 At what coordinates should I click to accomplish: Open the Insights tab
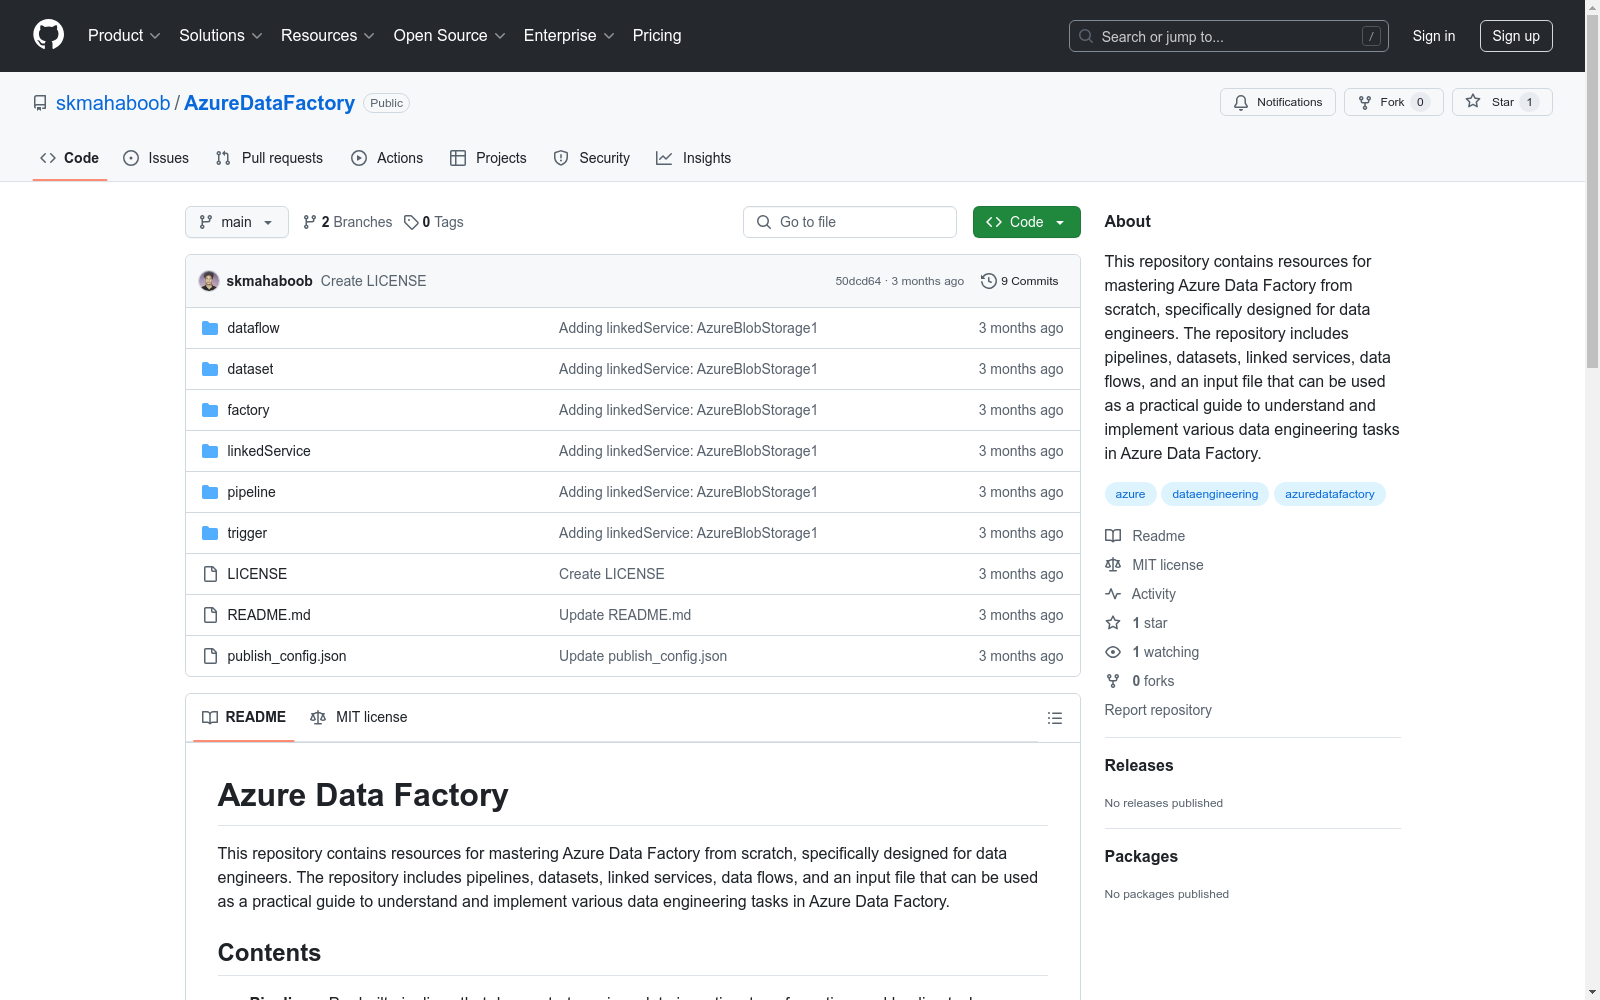694,158
